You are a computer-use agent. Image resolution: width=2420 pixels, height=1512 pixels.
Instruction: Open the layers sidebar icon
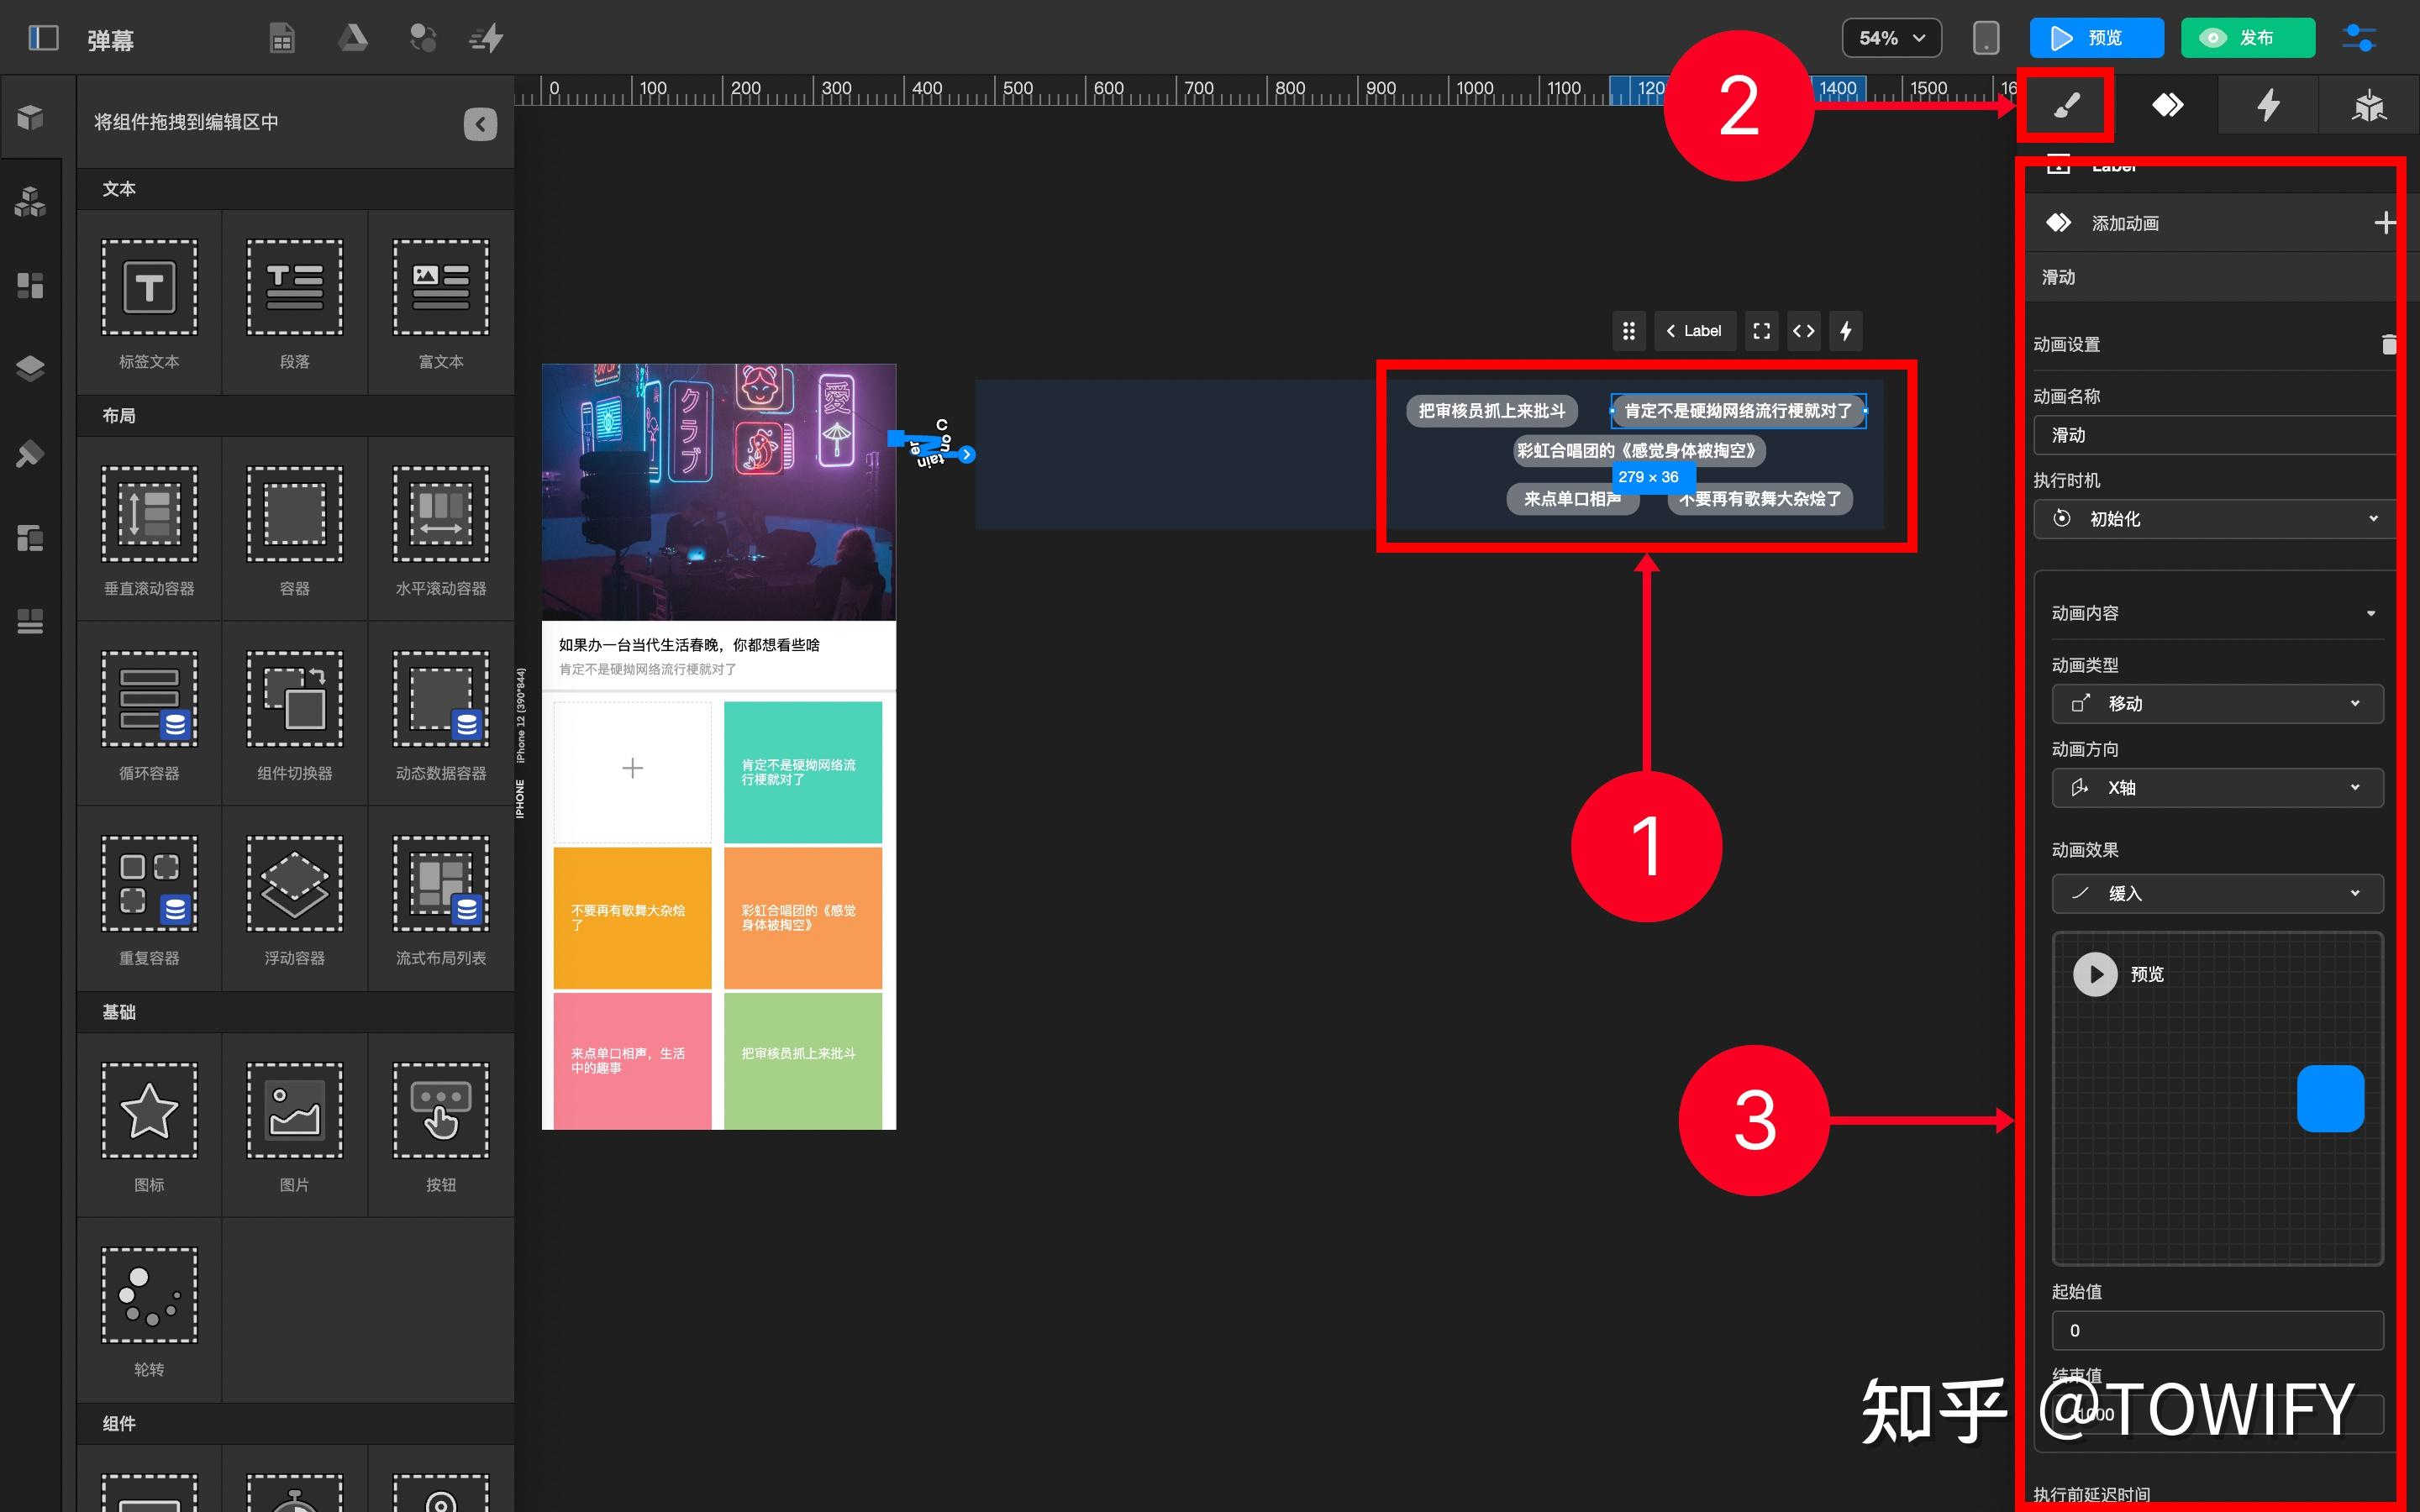click(x=30, y=369)
